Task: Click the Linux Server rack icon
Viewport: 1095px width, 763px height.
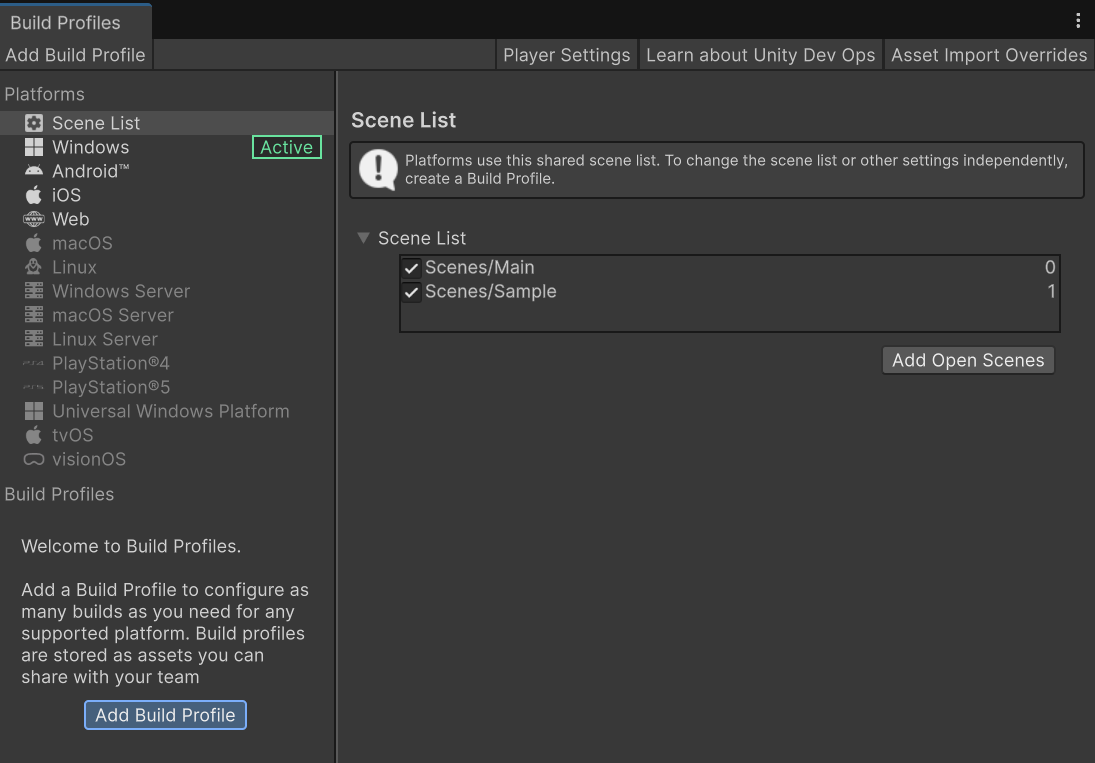Action: 34,339
